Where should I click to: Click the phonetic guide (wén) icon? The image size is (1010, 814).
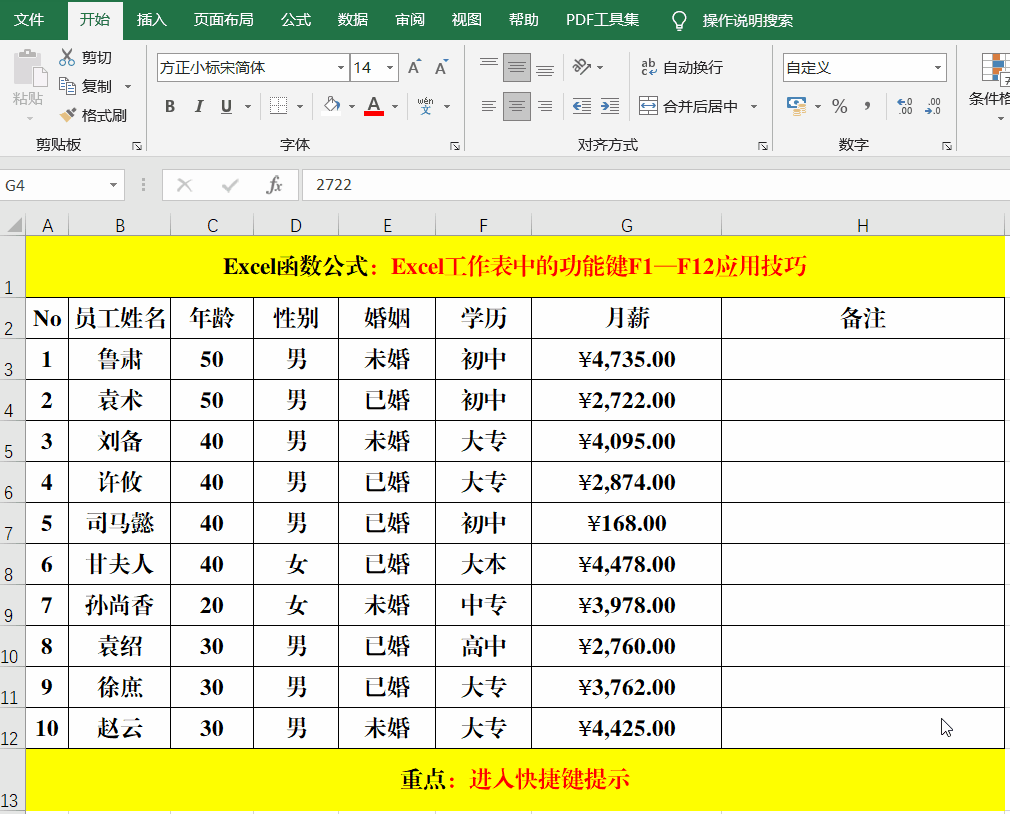pyautogui.click(x=425, y=106)
